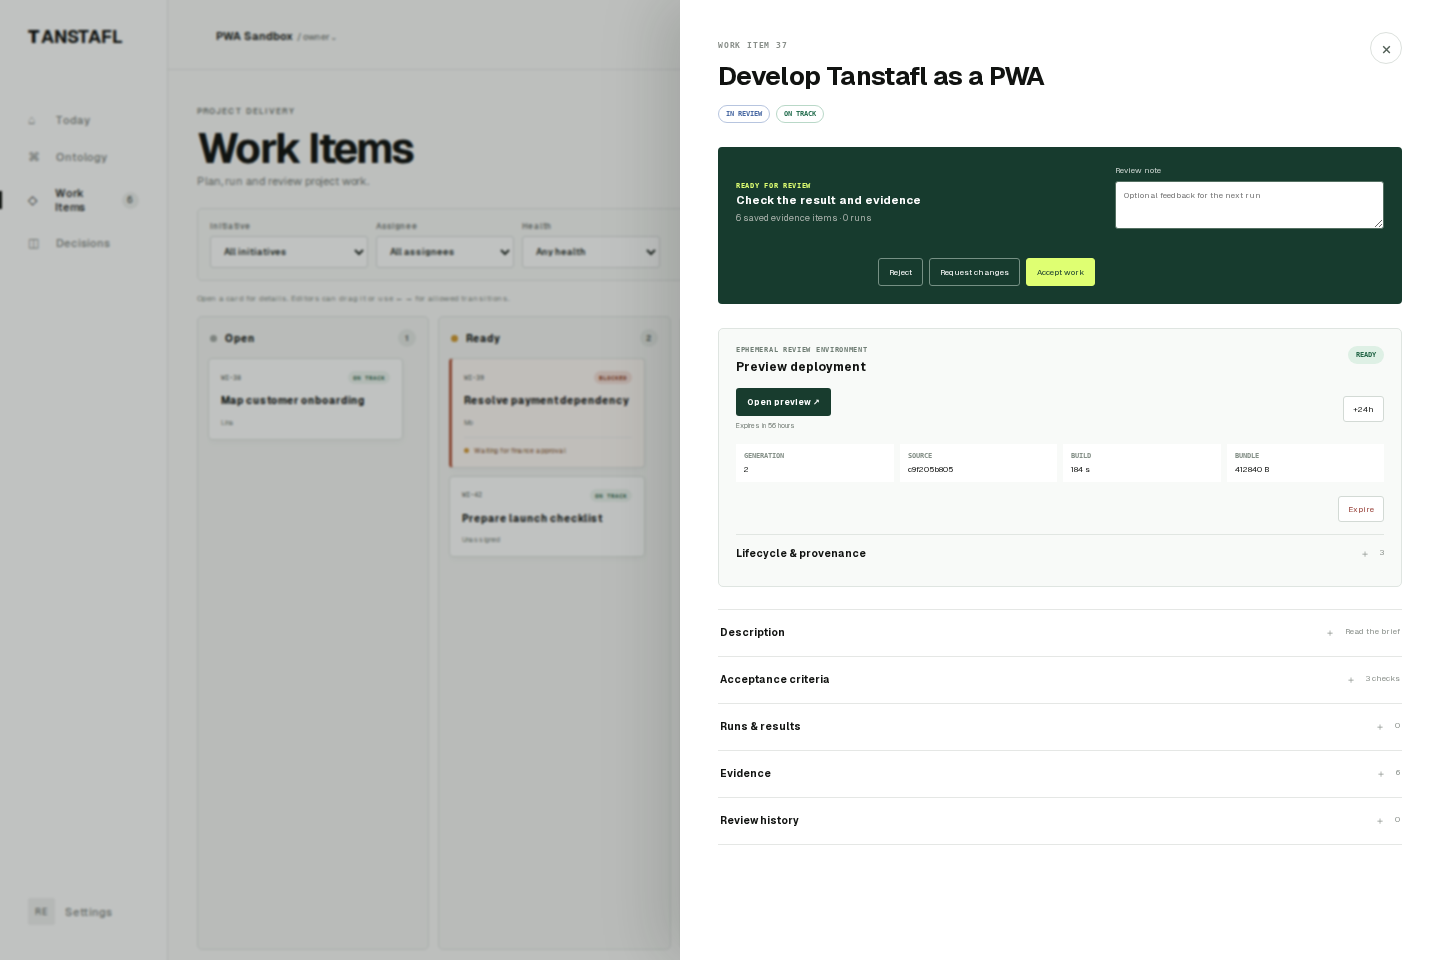
Task: Open the All assignees dropdown
Action: [x=445, y=252]
